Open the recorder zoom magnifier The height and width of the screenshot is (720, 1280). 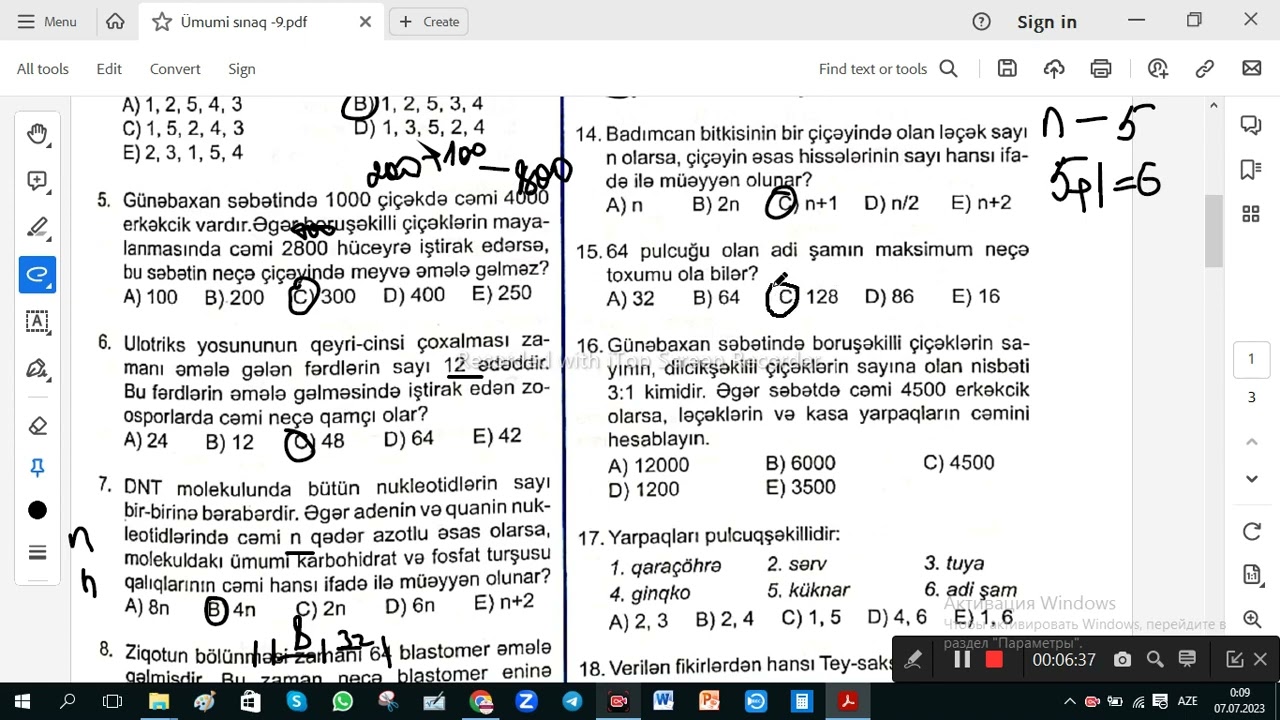1155,659
